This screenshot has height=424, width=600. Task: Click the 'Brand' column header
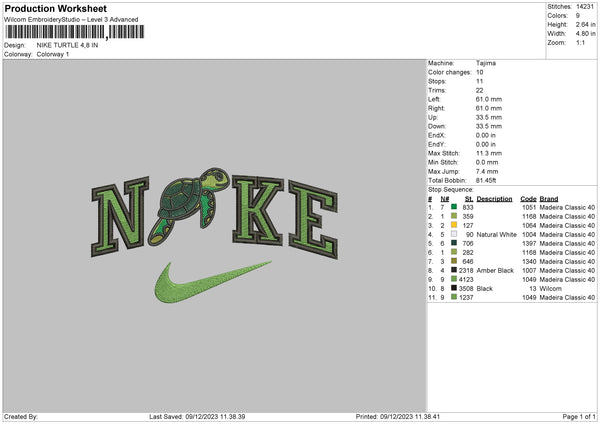tap(549, 199)
